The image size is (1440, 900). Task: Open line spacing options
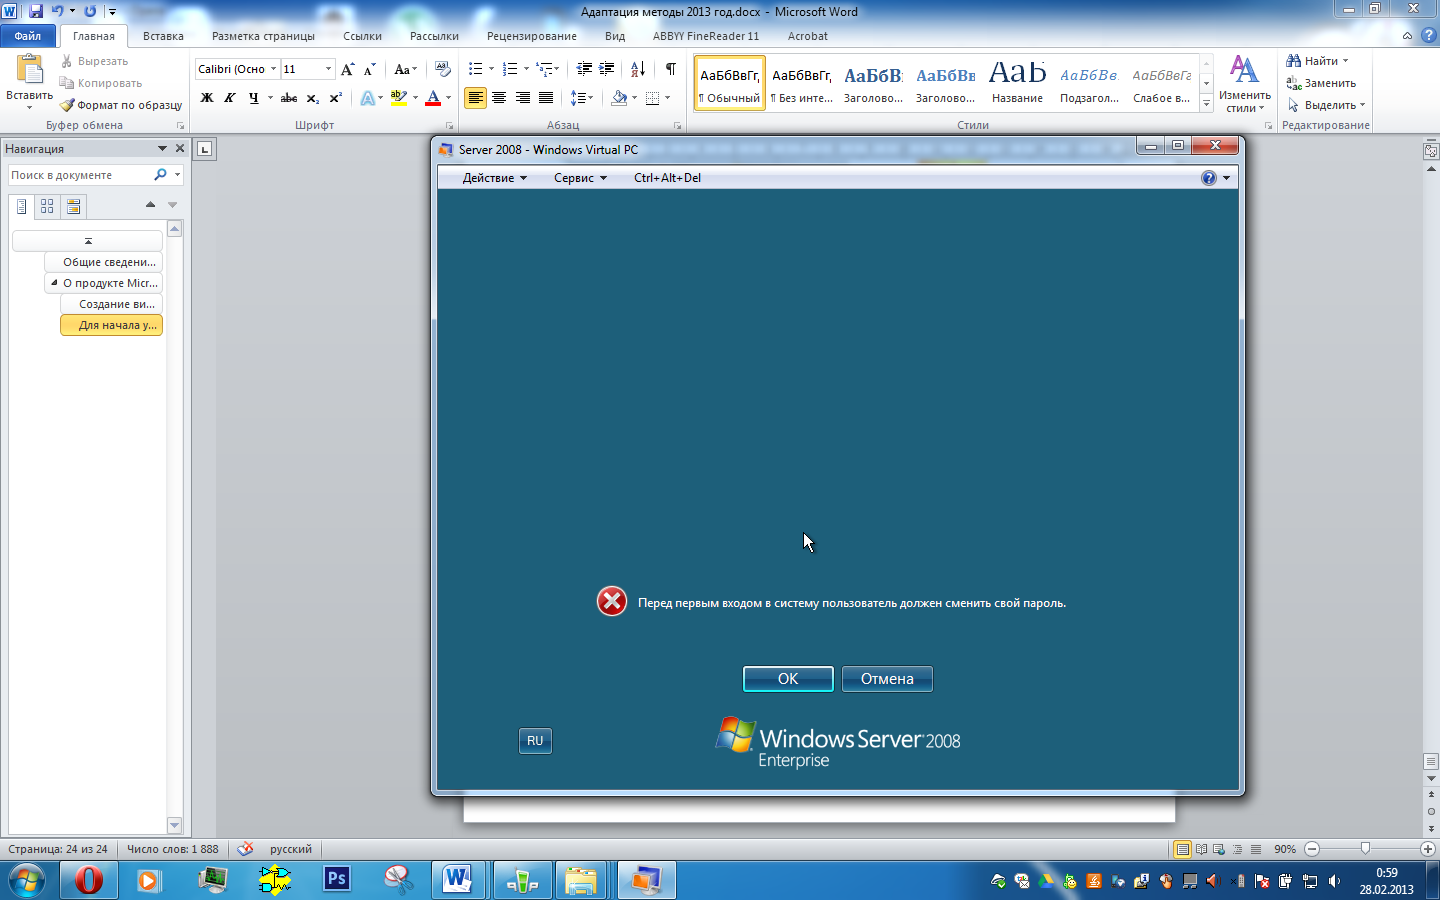click(581, 98)
